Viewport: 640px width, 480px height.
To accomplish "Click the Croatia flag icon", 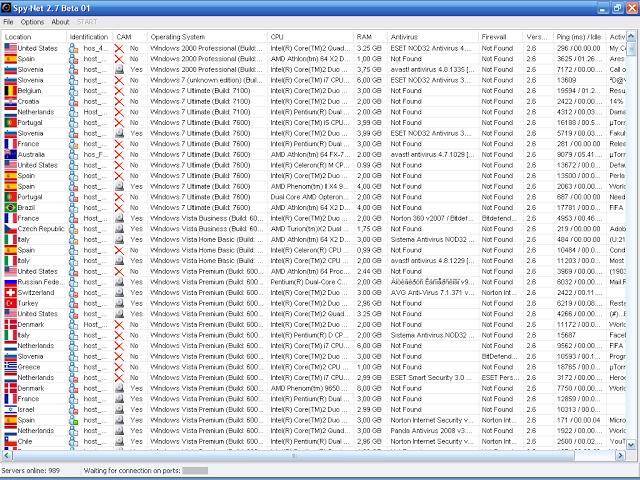I will coord(11,101).
